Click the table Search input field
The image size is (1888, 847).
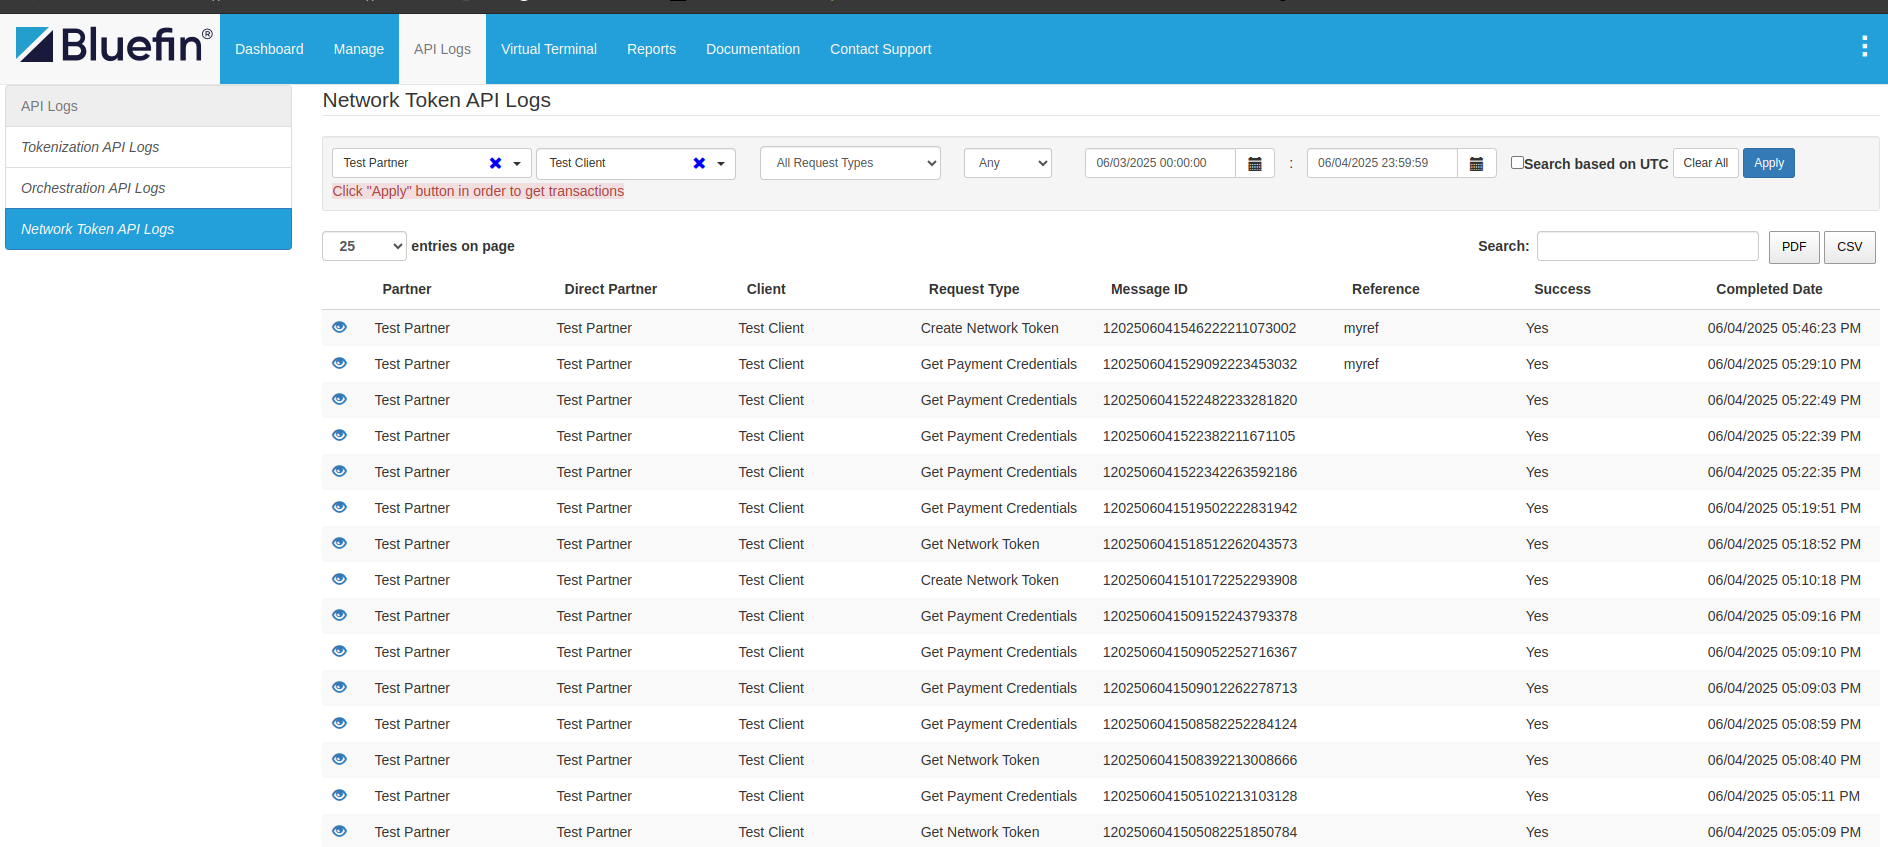point(1647,246)
